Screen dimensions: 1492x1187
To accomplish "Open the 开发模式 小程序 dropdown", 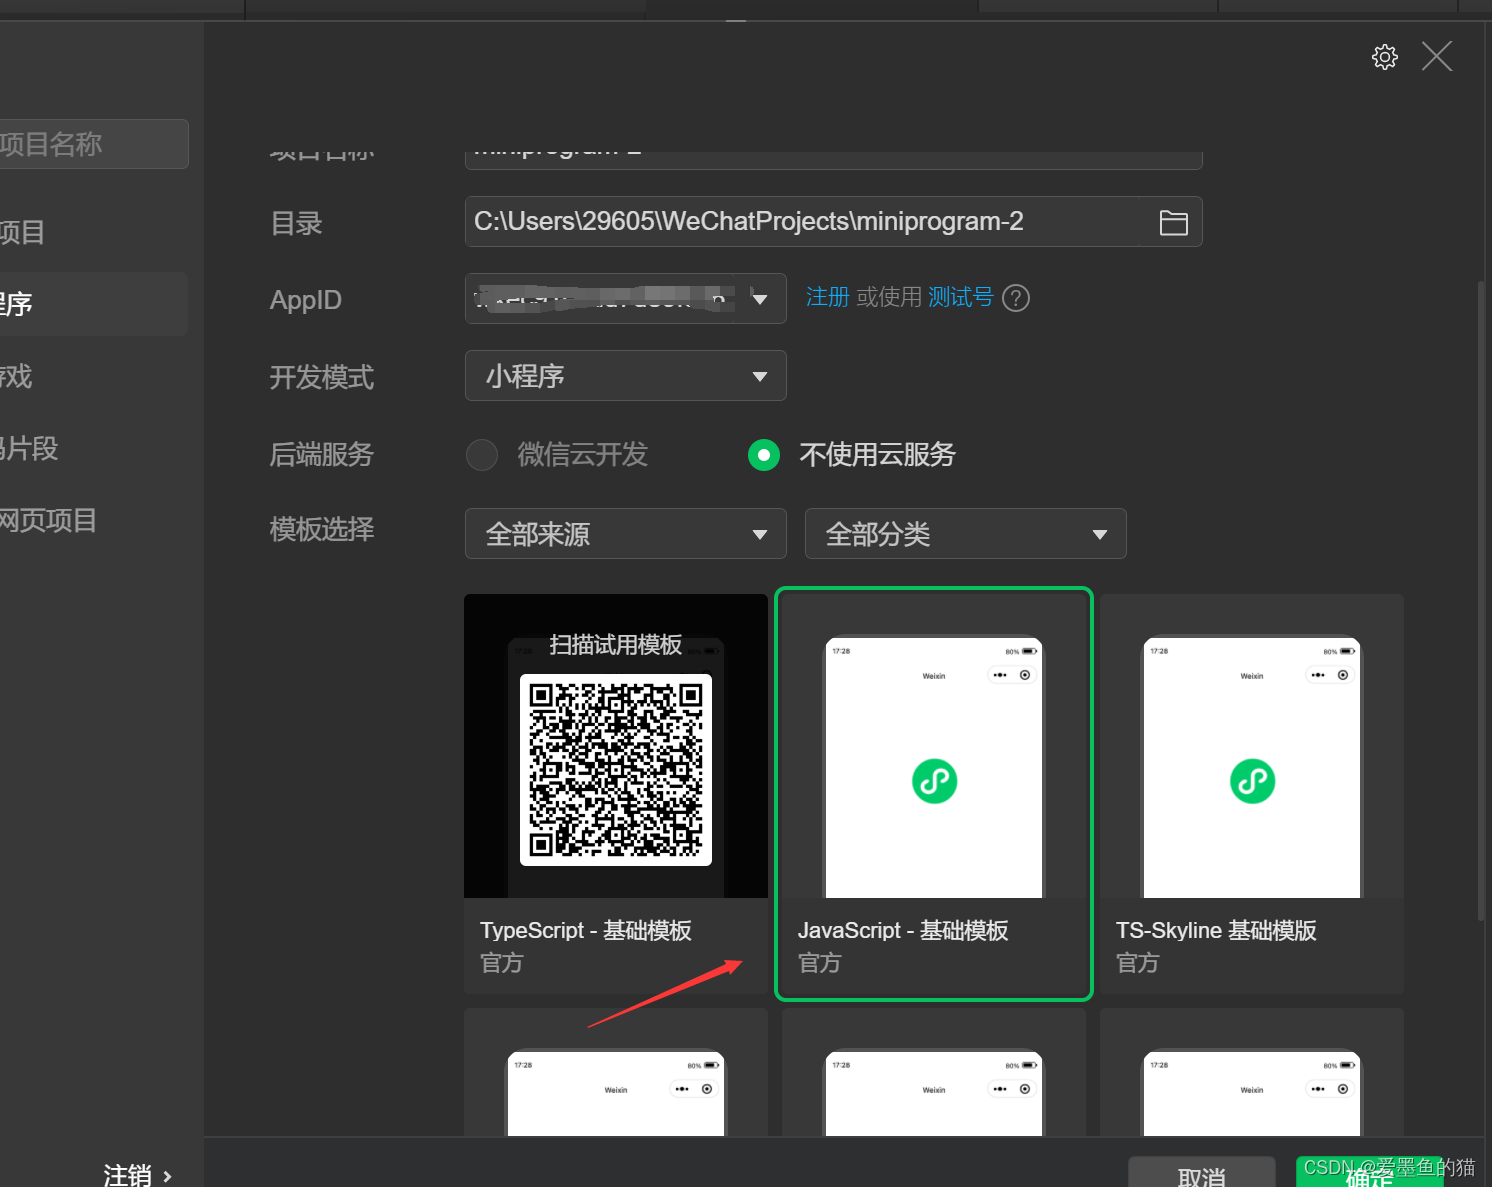I will coord(626,376).
